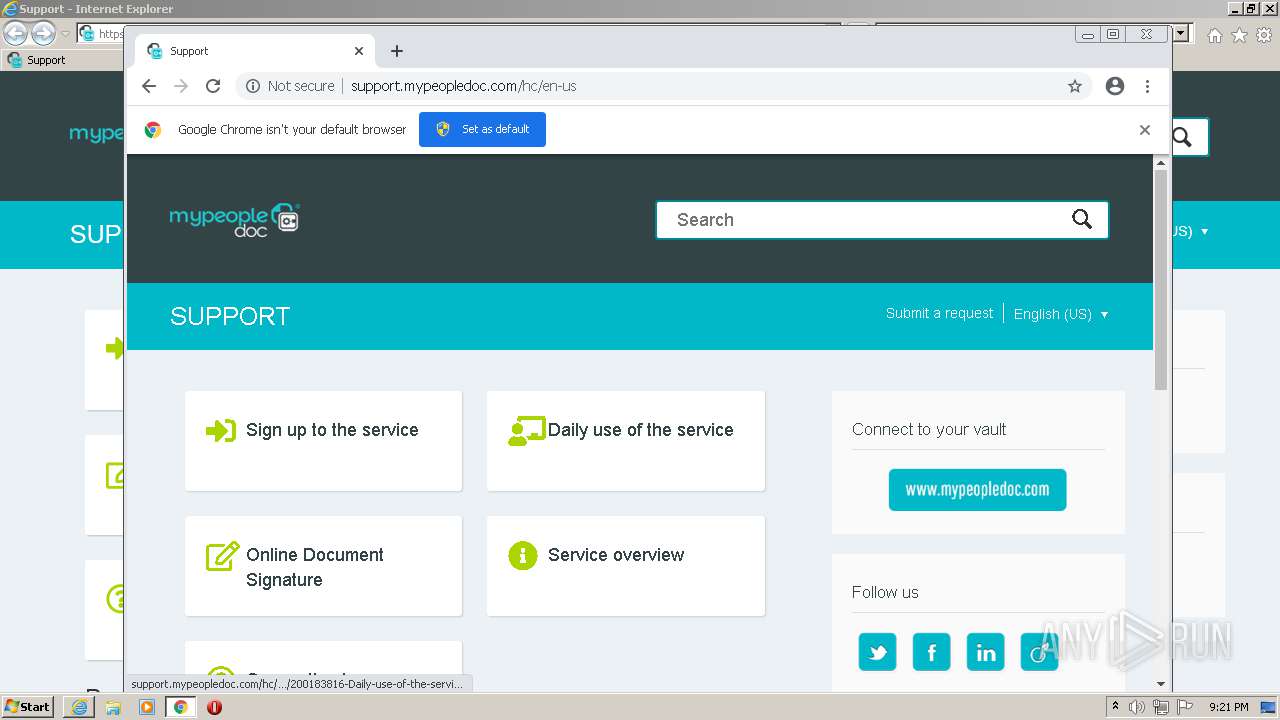
Task: Open the Facebook follow icon
Action: (x=931, y=652)
